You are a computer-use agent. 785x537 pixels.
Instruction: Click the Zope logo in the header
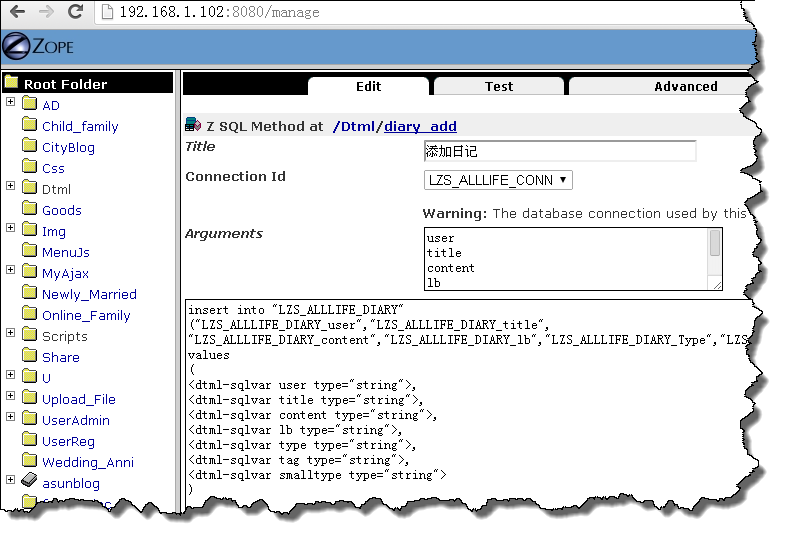(38, 47)
